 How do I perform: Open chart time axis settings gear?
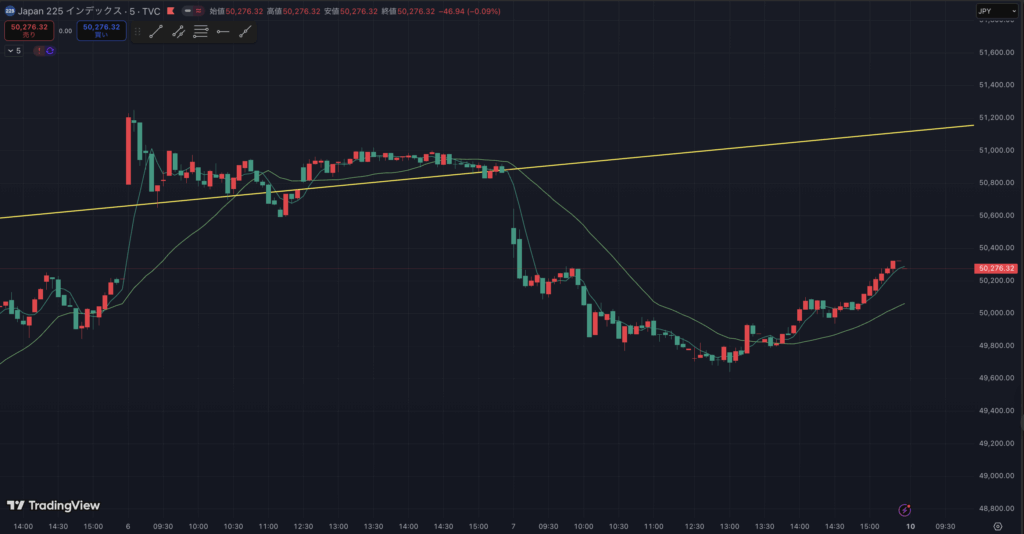[x=997, y=525]
